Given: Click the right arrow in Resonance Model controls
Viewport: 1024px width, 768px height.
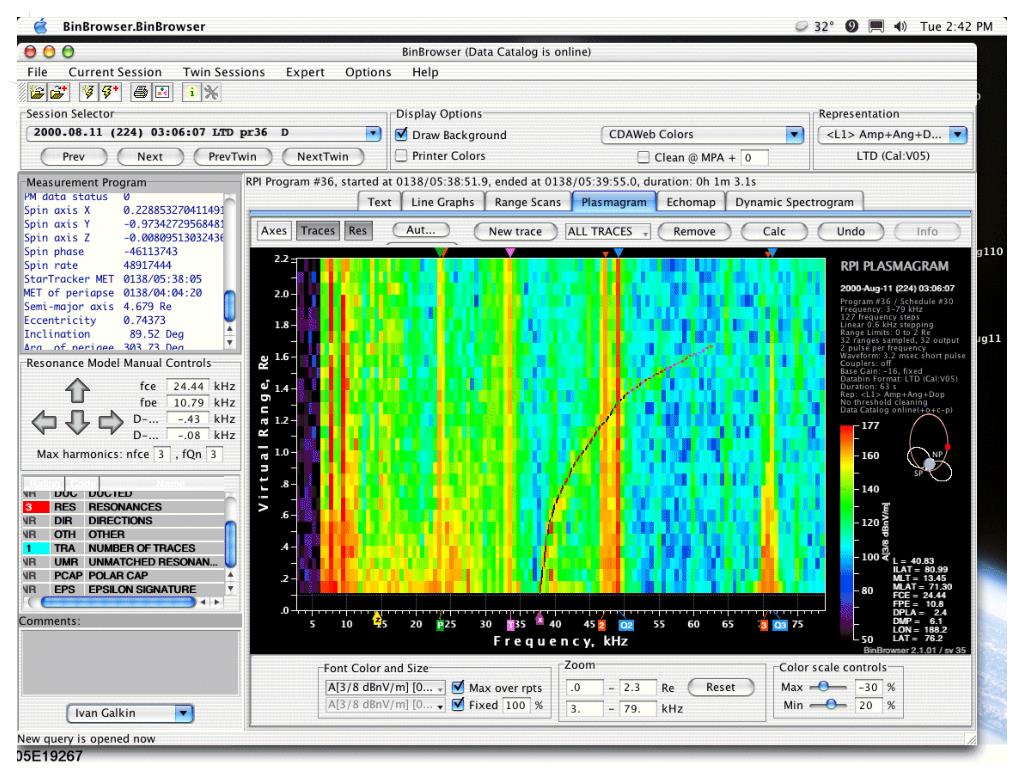Looking at the screenshot, I should tap(110, 422).
